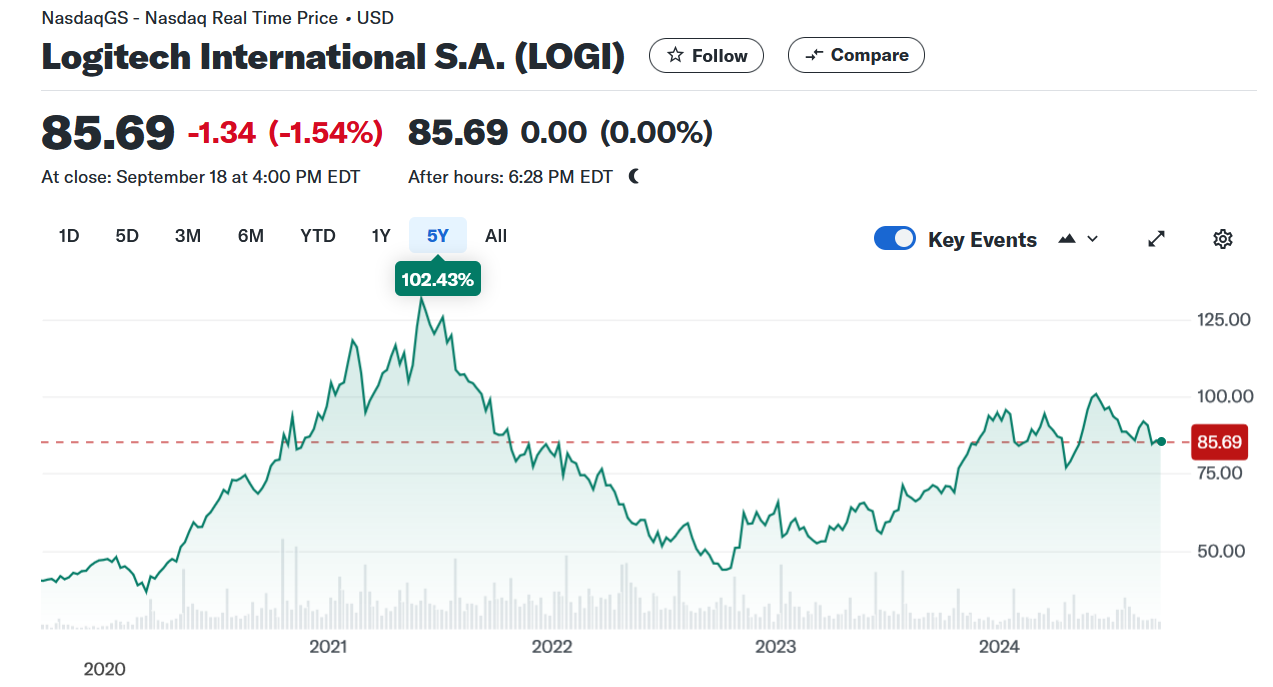
Task: Select the 1D time range
Action: pyautogui.click(x=69, y=236)
